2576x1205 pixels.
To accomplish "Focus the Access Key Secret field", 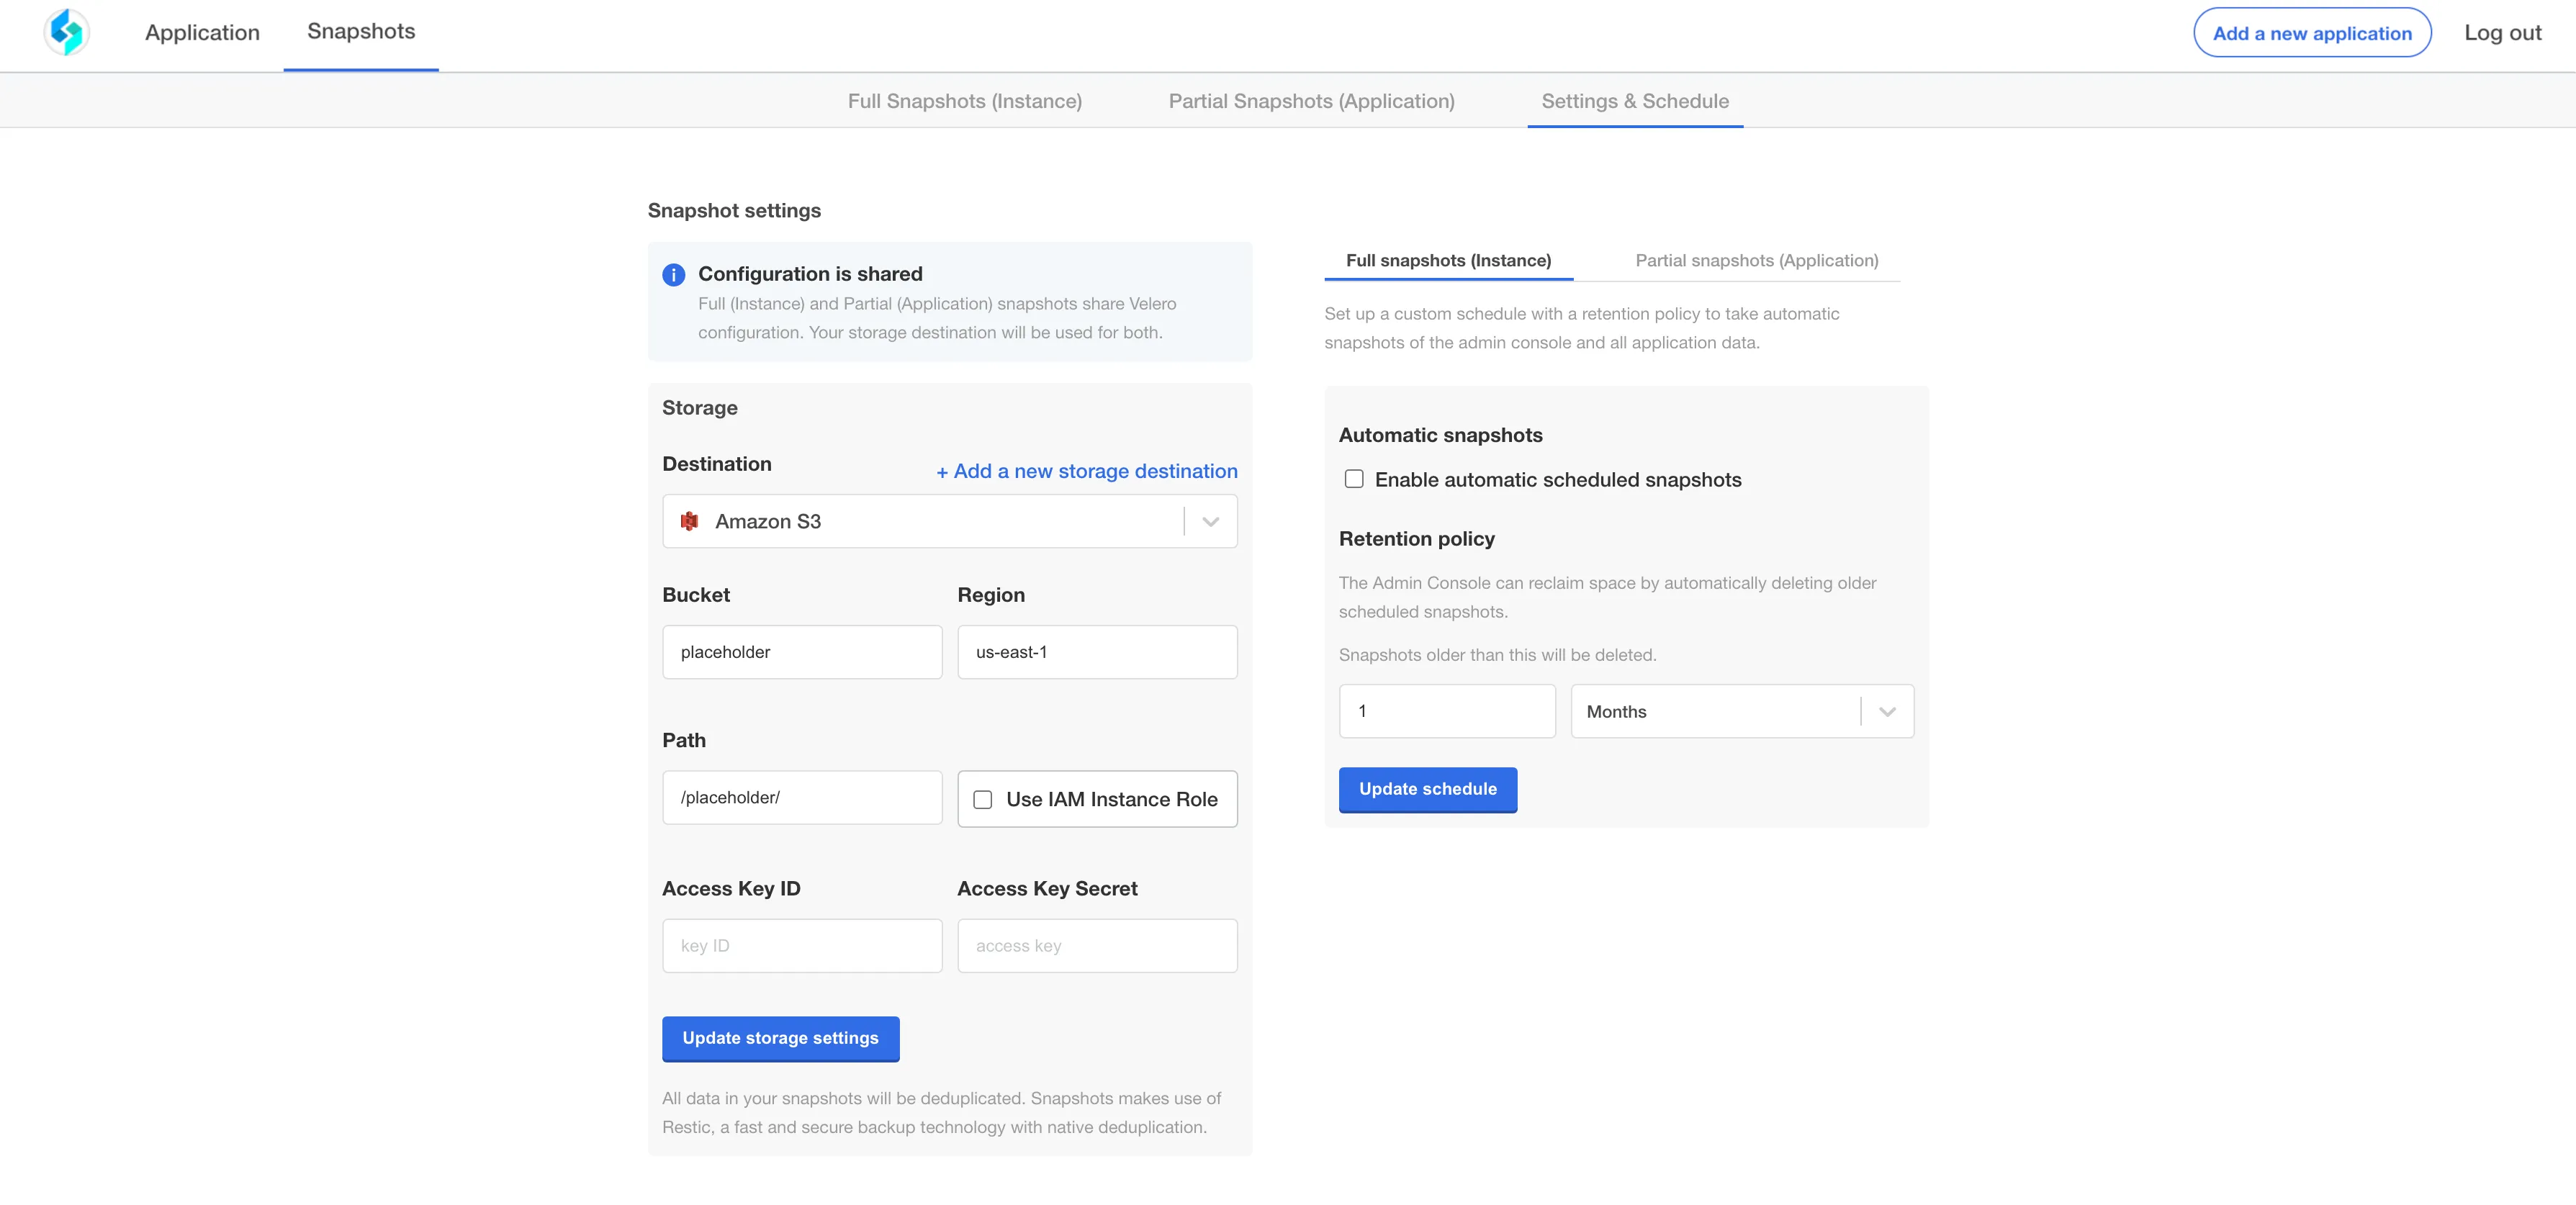I will point(1097,945).
